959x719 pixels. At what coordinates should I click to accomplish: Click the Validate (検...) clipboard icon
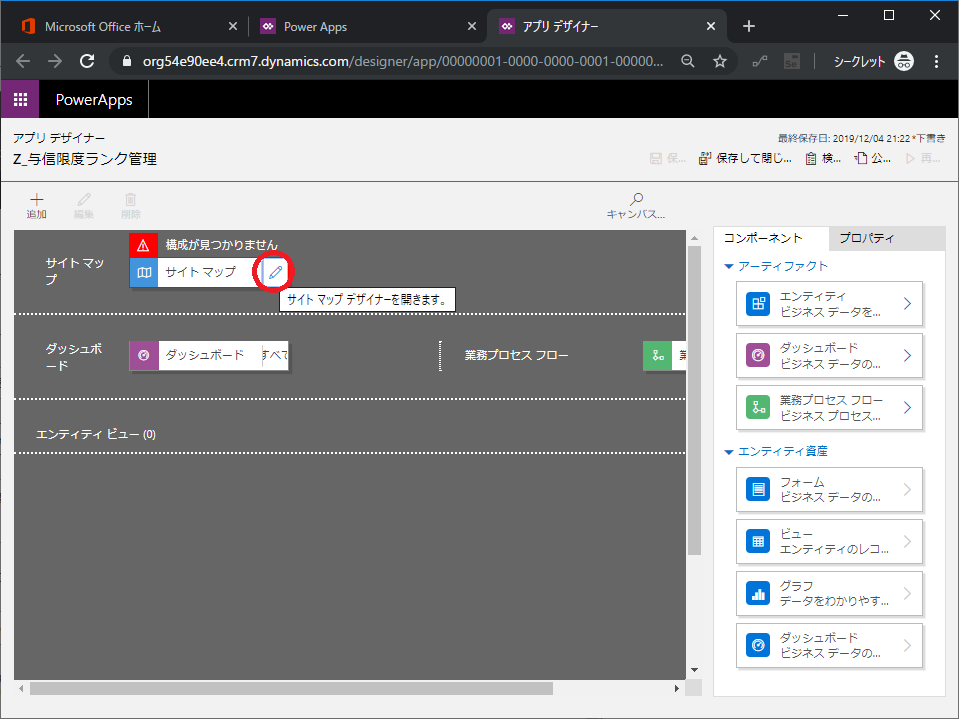click(x=811, y=159)
